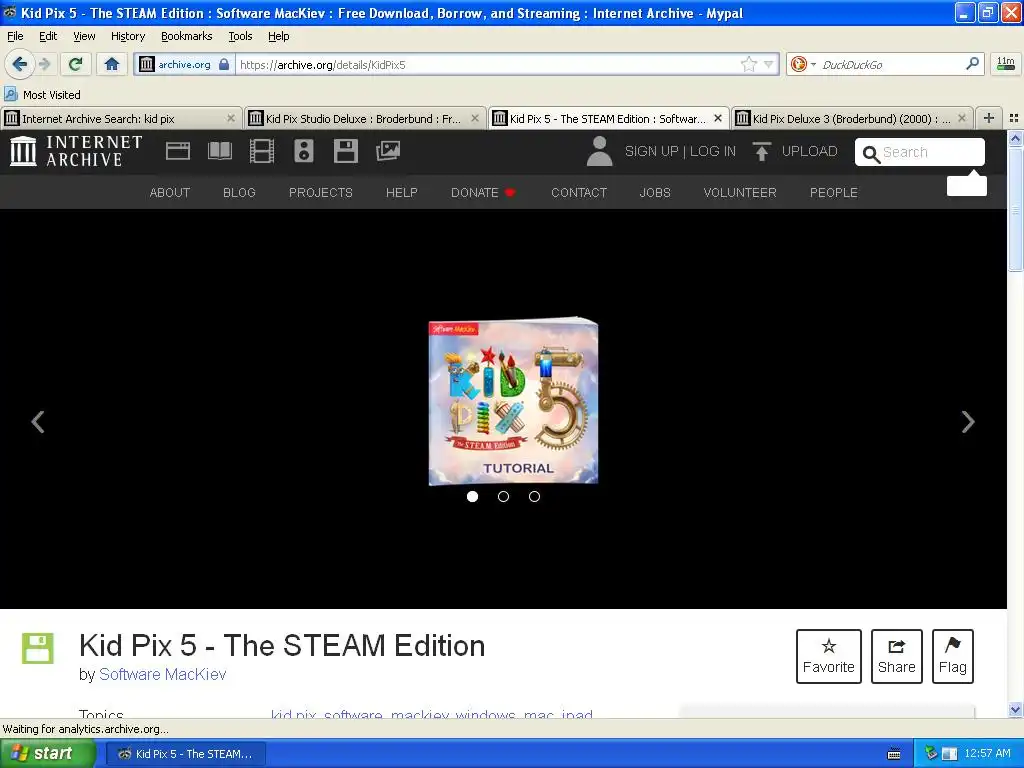1024x768 pixels.
Task: Open the HELP nav link in the Archive bar
Action: click(x=402, y=193)
